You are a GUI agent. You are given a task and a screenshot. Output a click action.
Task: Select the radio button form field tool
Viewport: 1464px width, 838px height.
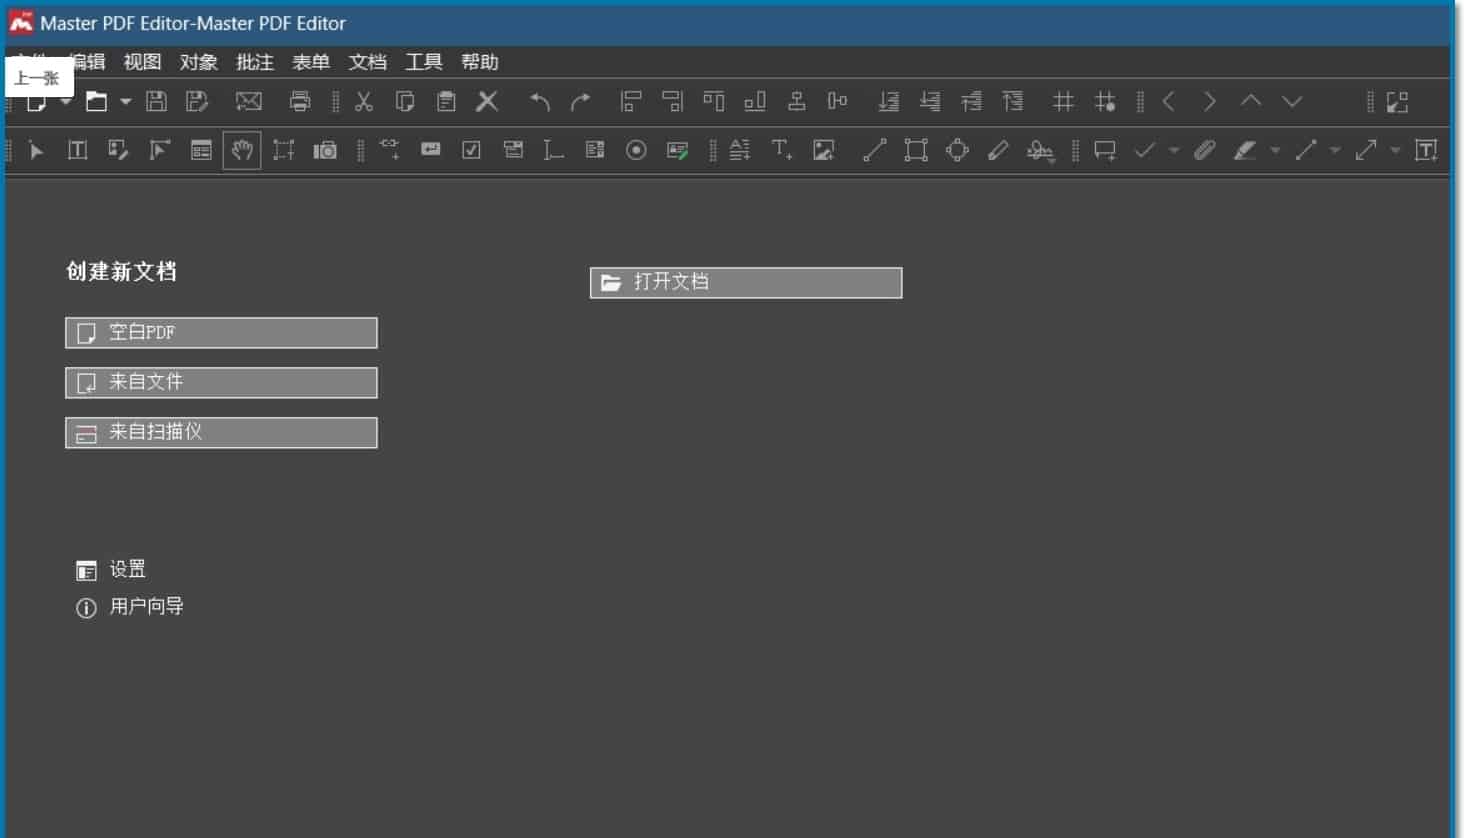click(636, 150)
